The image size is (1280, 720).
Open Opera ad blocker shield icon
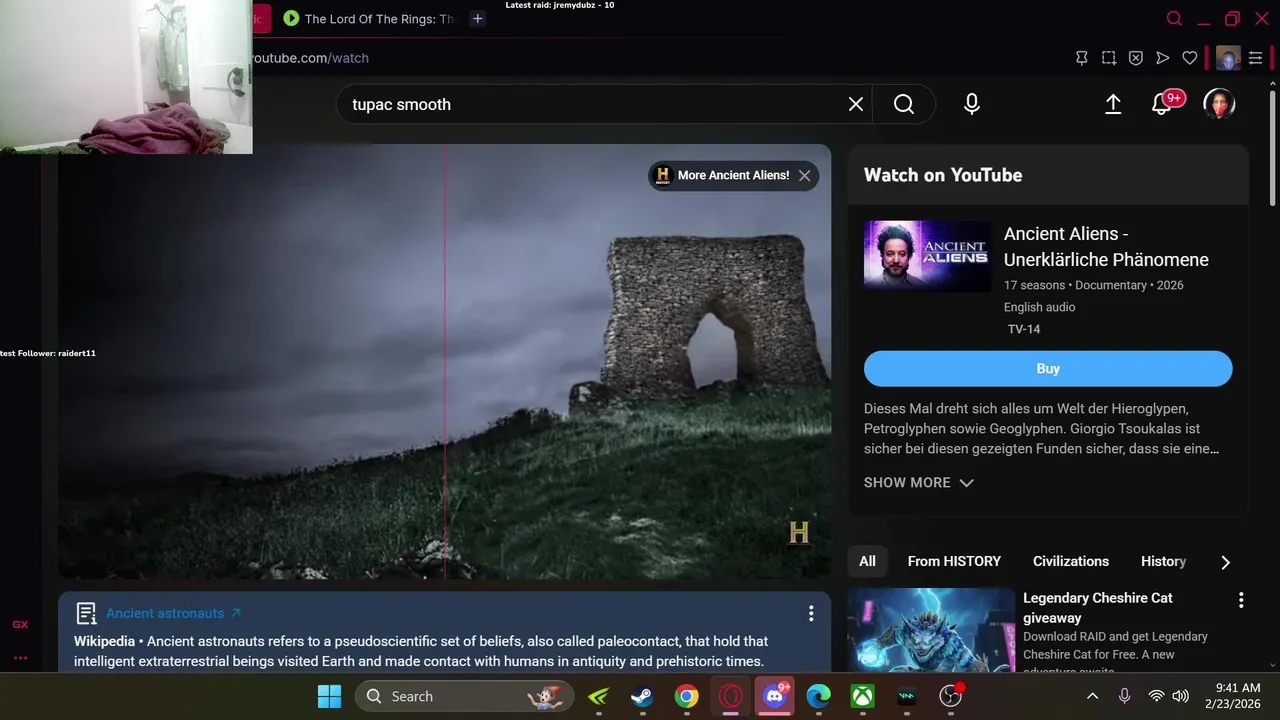click(1136, 58)
